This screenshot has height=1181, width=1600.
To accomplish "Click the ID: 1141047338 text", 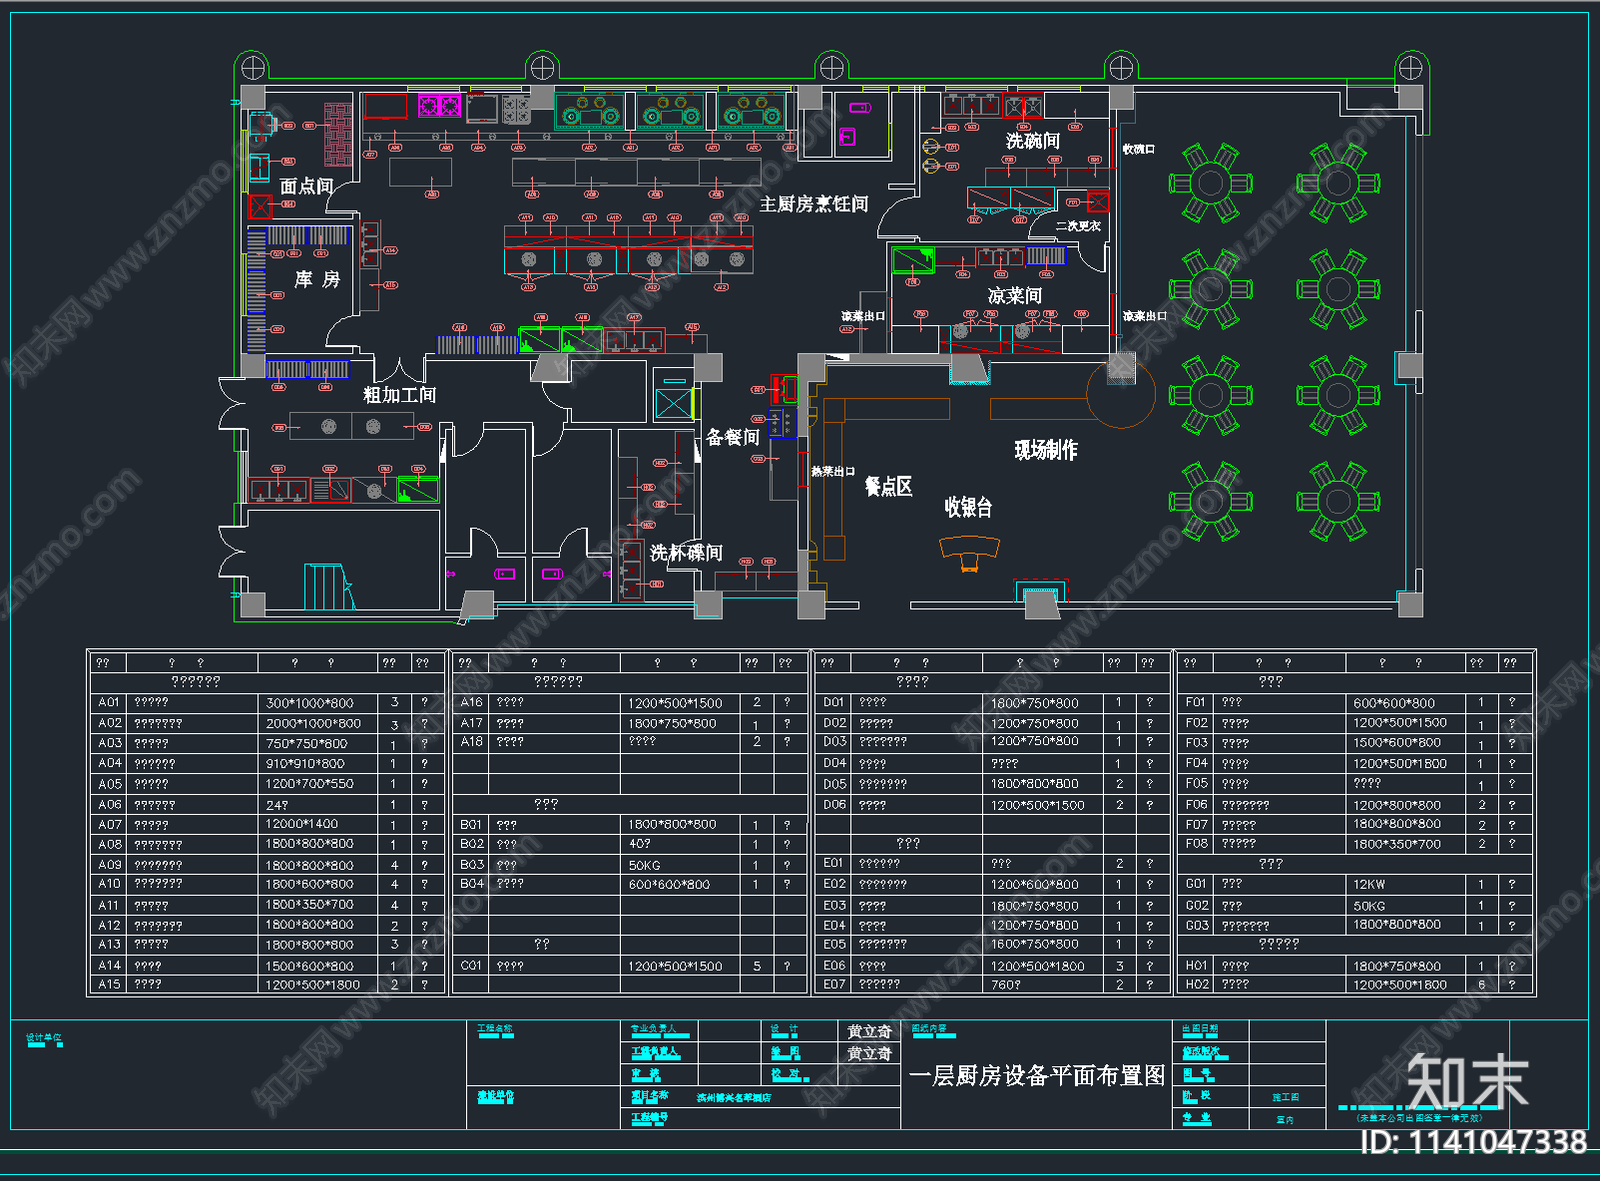I will 1473,1142.
